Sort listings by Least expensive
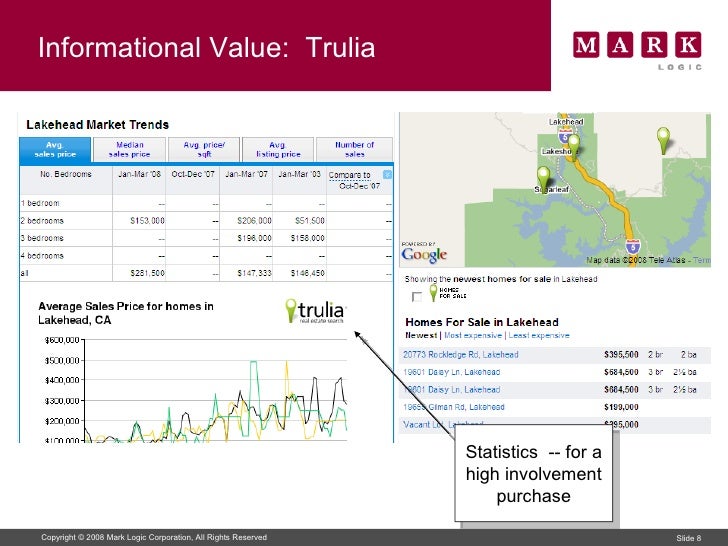Screen dimensions: 728x546 pos(539,335)
